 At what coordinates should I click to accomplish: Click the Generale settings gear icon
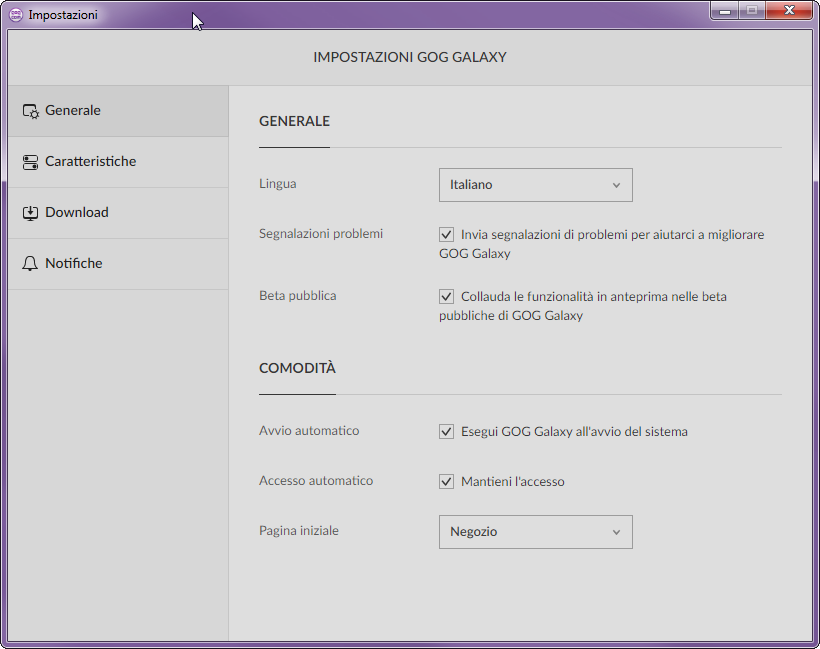tap(30, 111)
